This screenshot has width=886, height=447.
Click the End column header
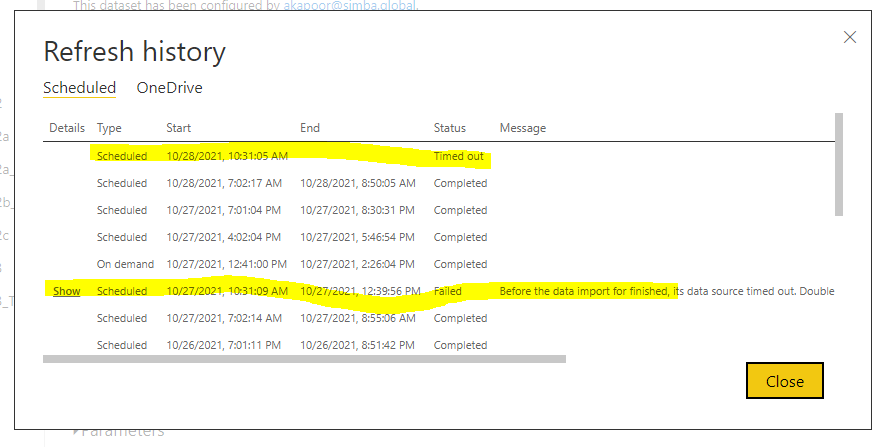[310, 128]
